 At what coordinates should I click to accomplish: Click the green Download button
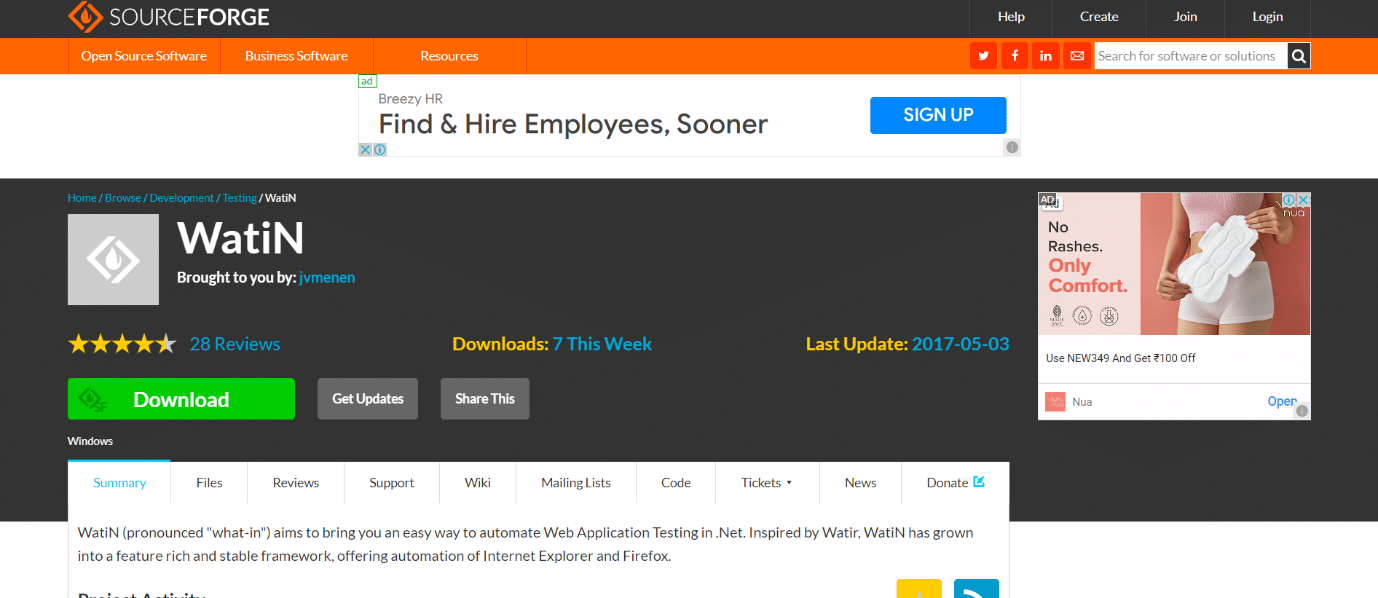tap(181, 399)
